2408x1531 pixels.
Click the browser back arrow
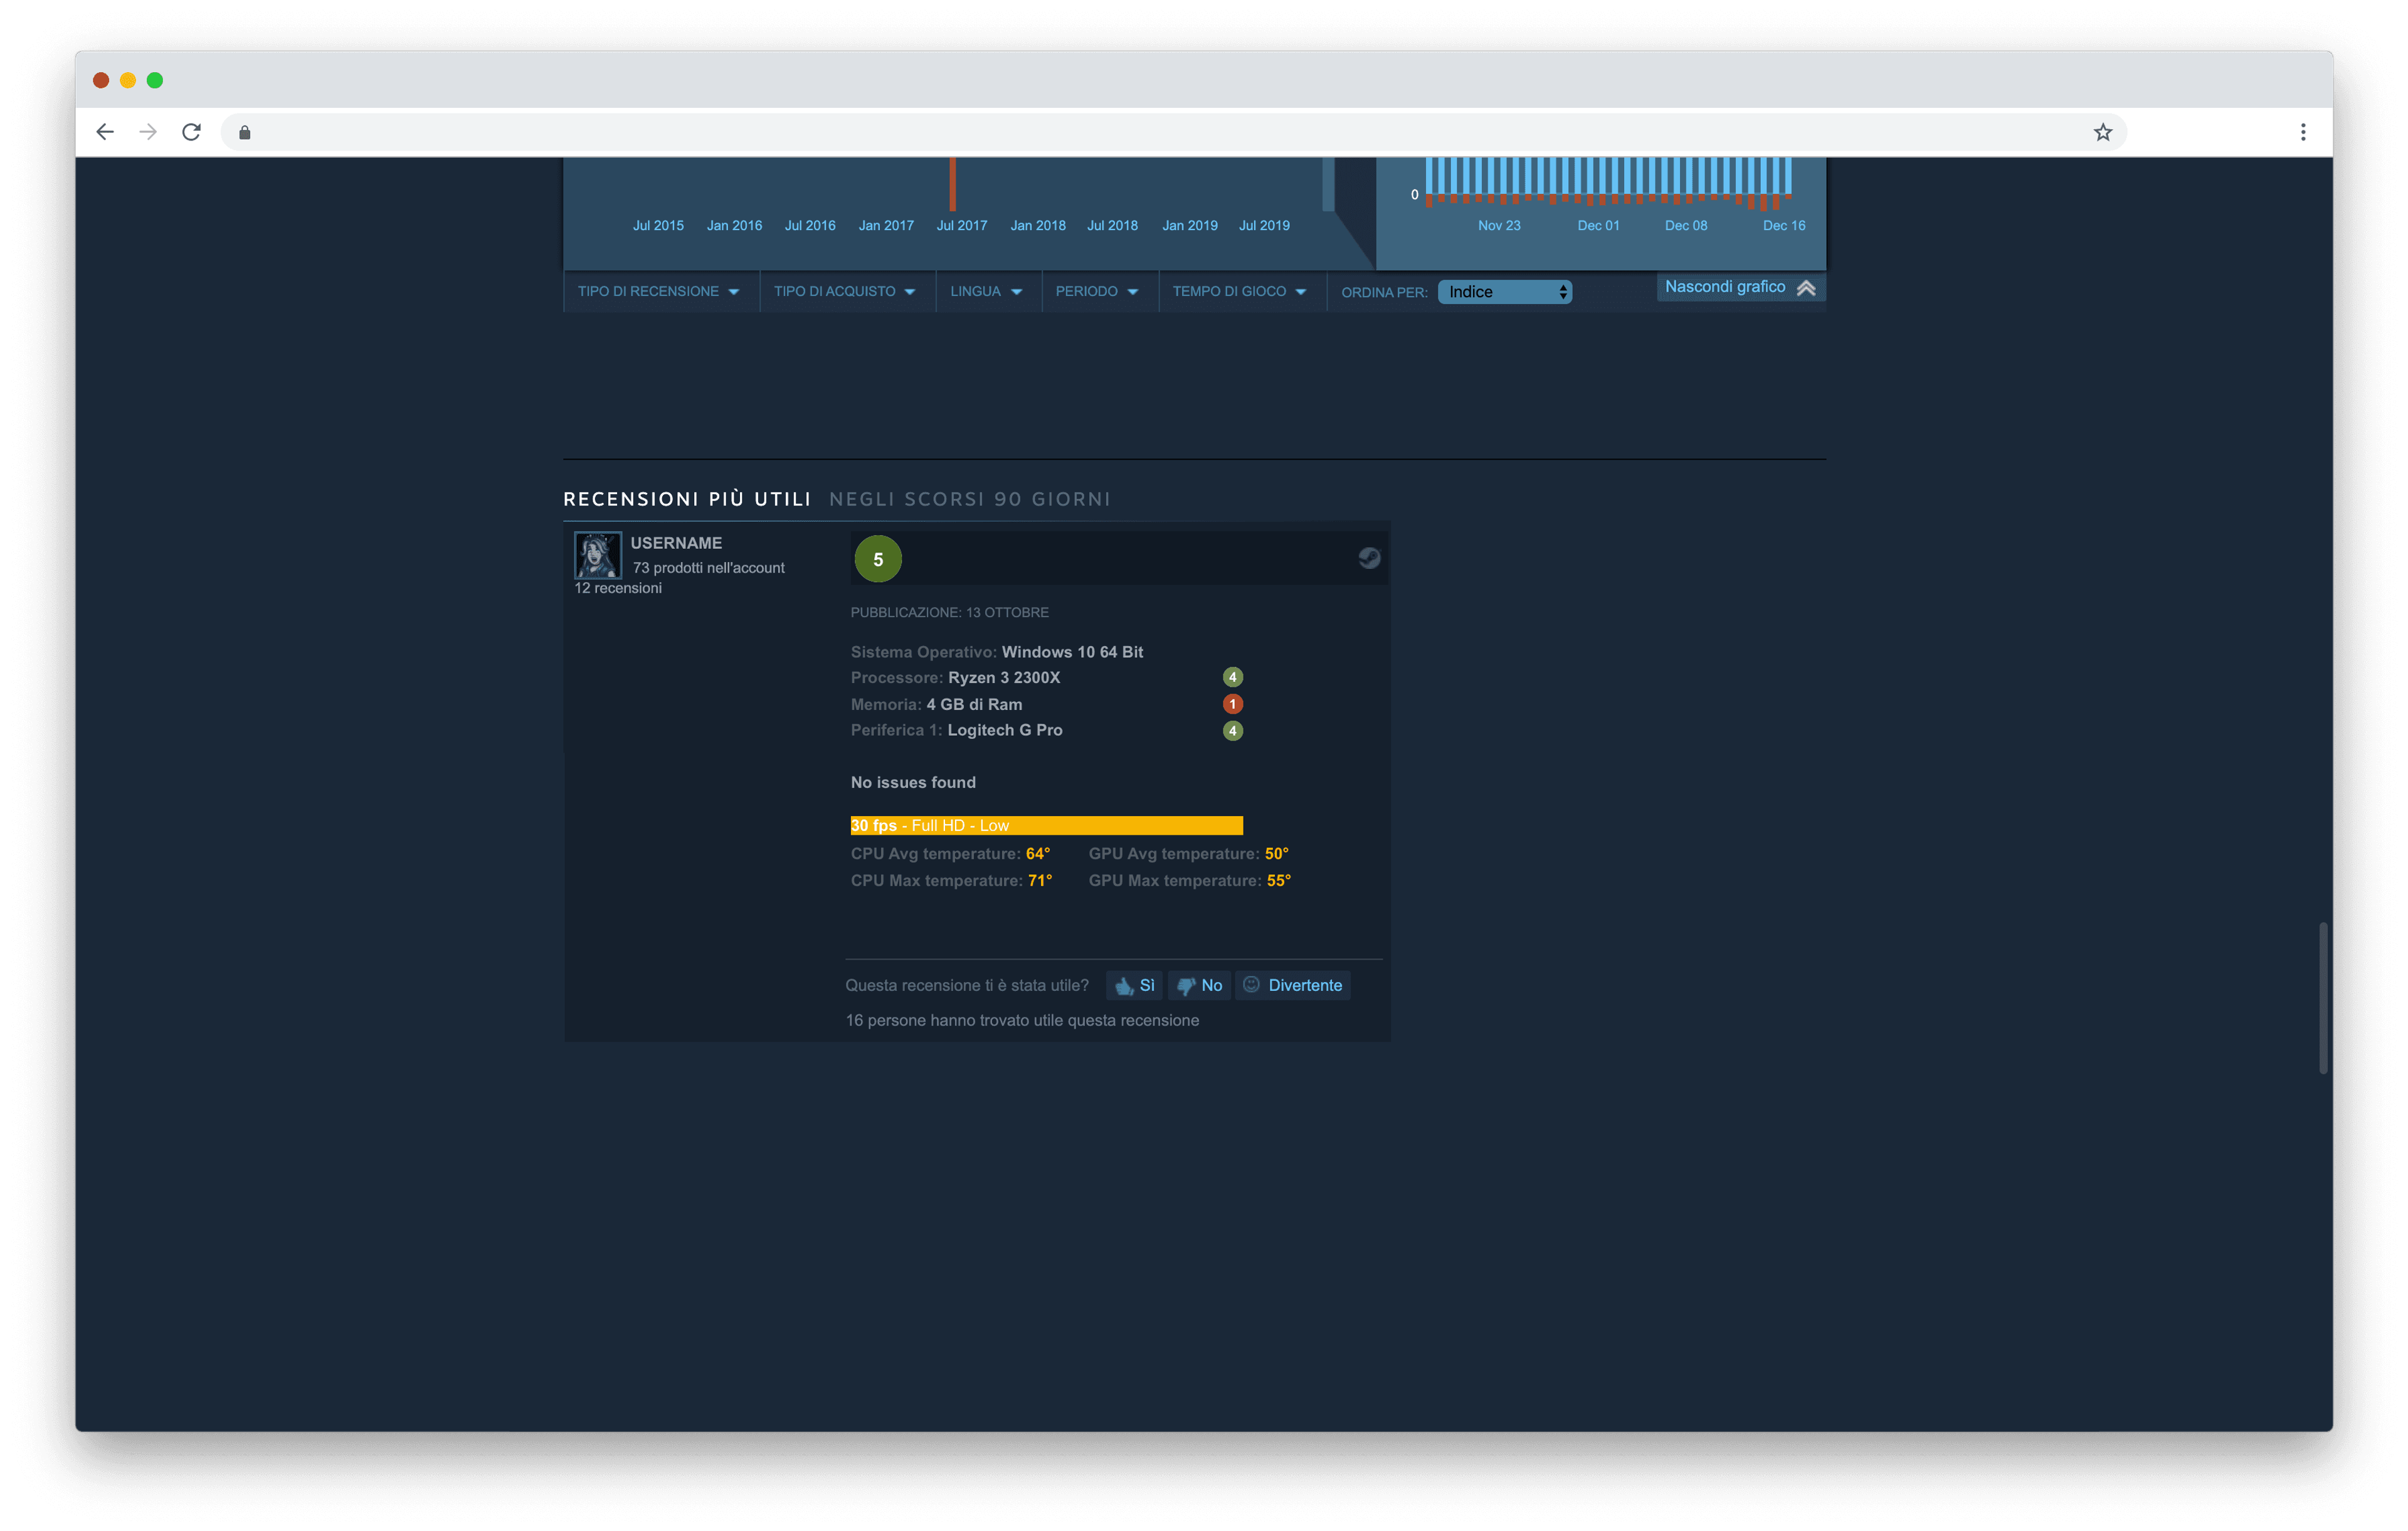(105, 132)
